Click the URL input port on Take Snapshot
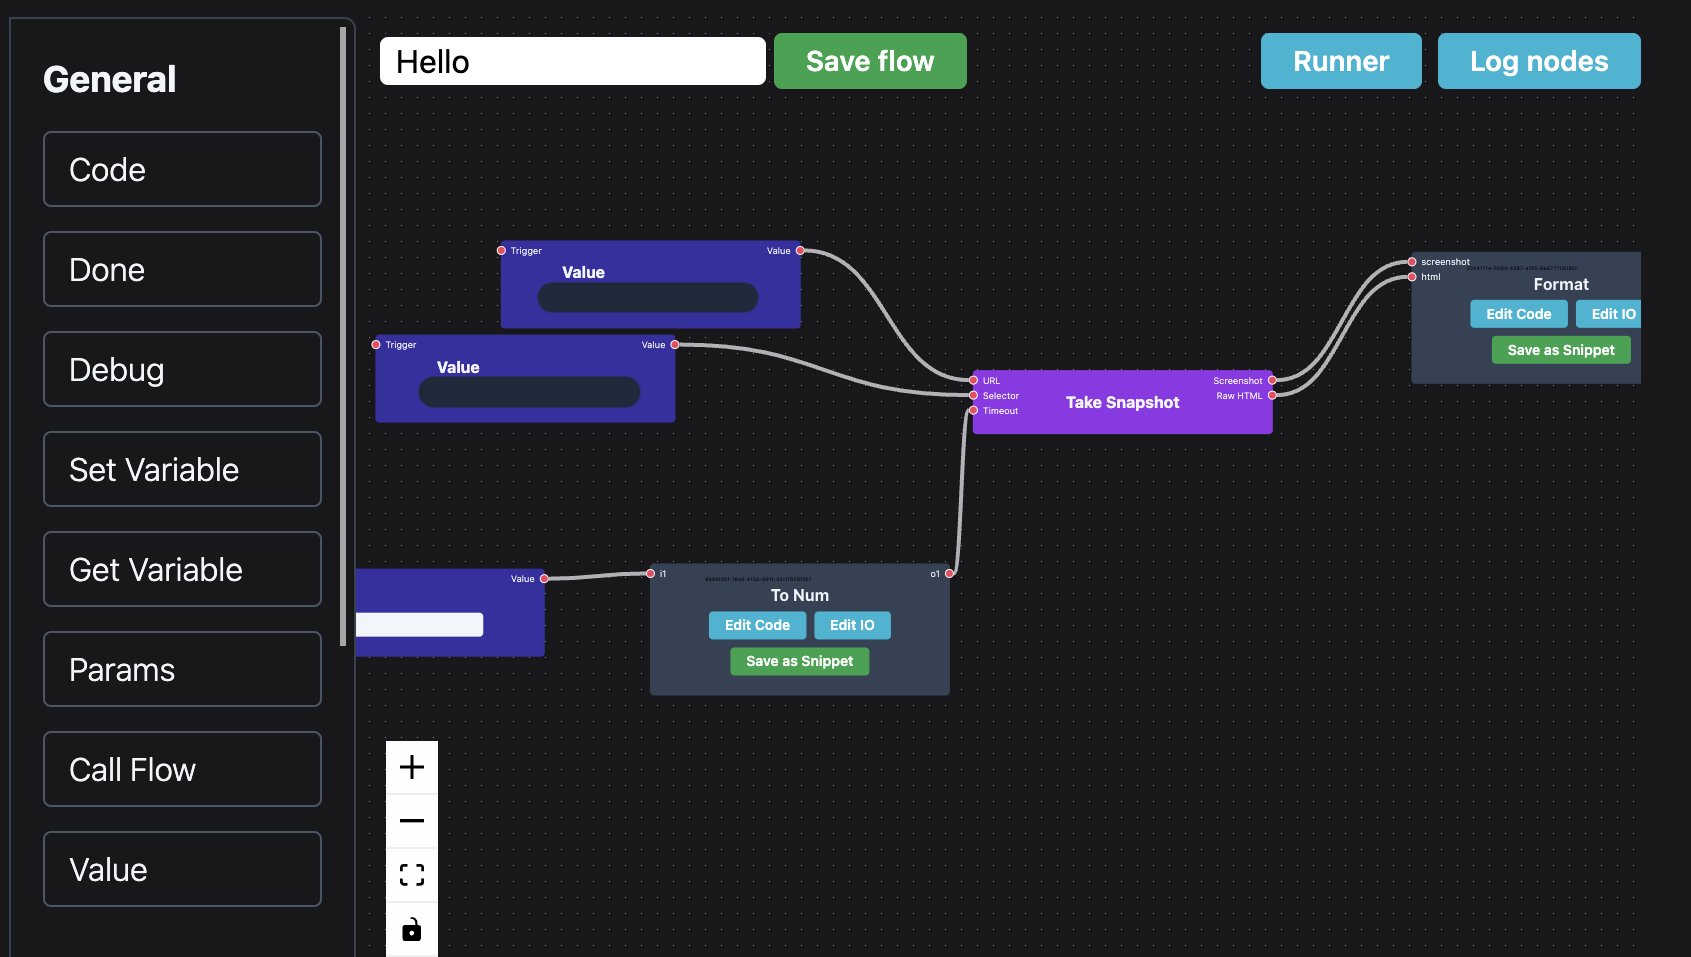 pyautogui.click(x=973, y=380)
